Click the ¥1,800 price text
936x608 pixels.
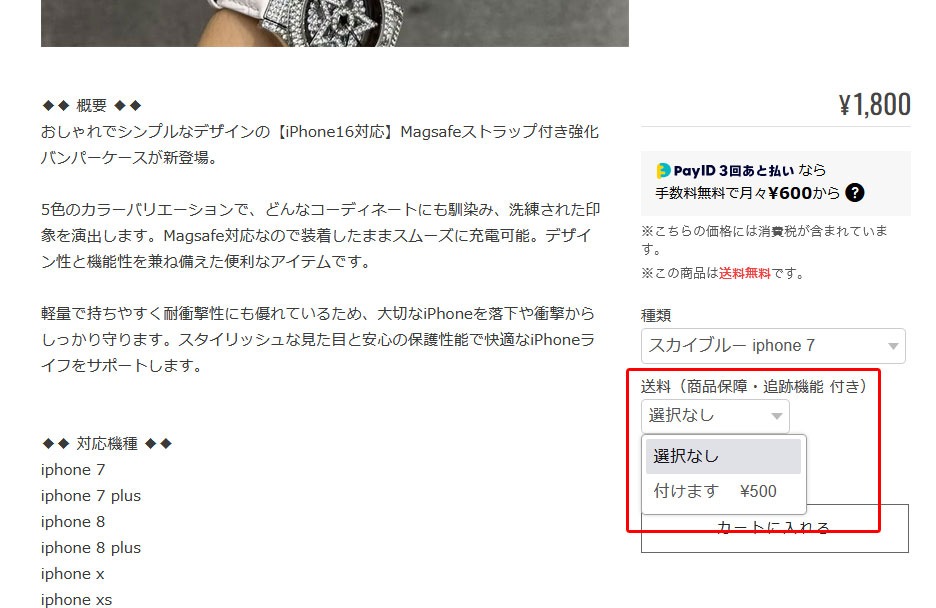click(875, 104)
